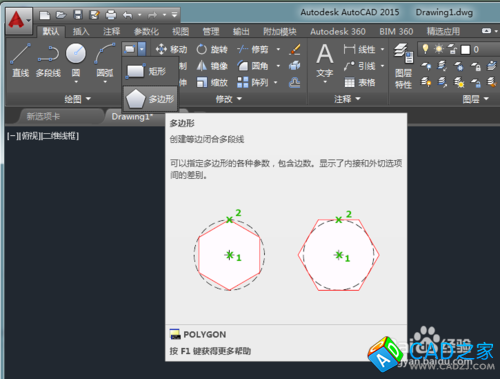Switch to the 管理 ribbon tab
The image size is (500, 379).
(x=211, y=32)
